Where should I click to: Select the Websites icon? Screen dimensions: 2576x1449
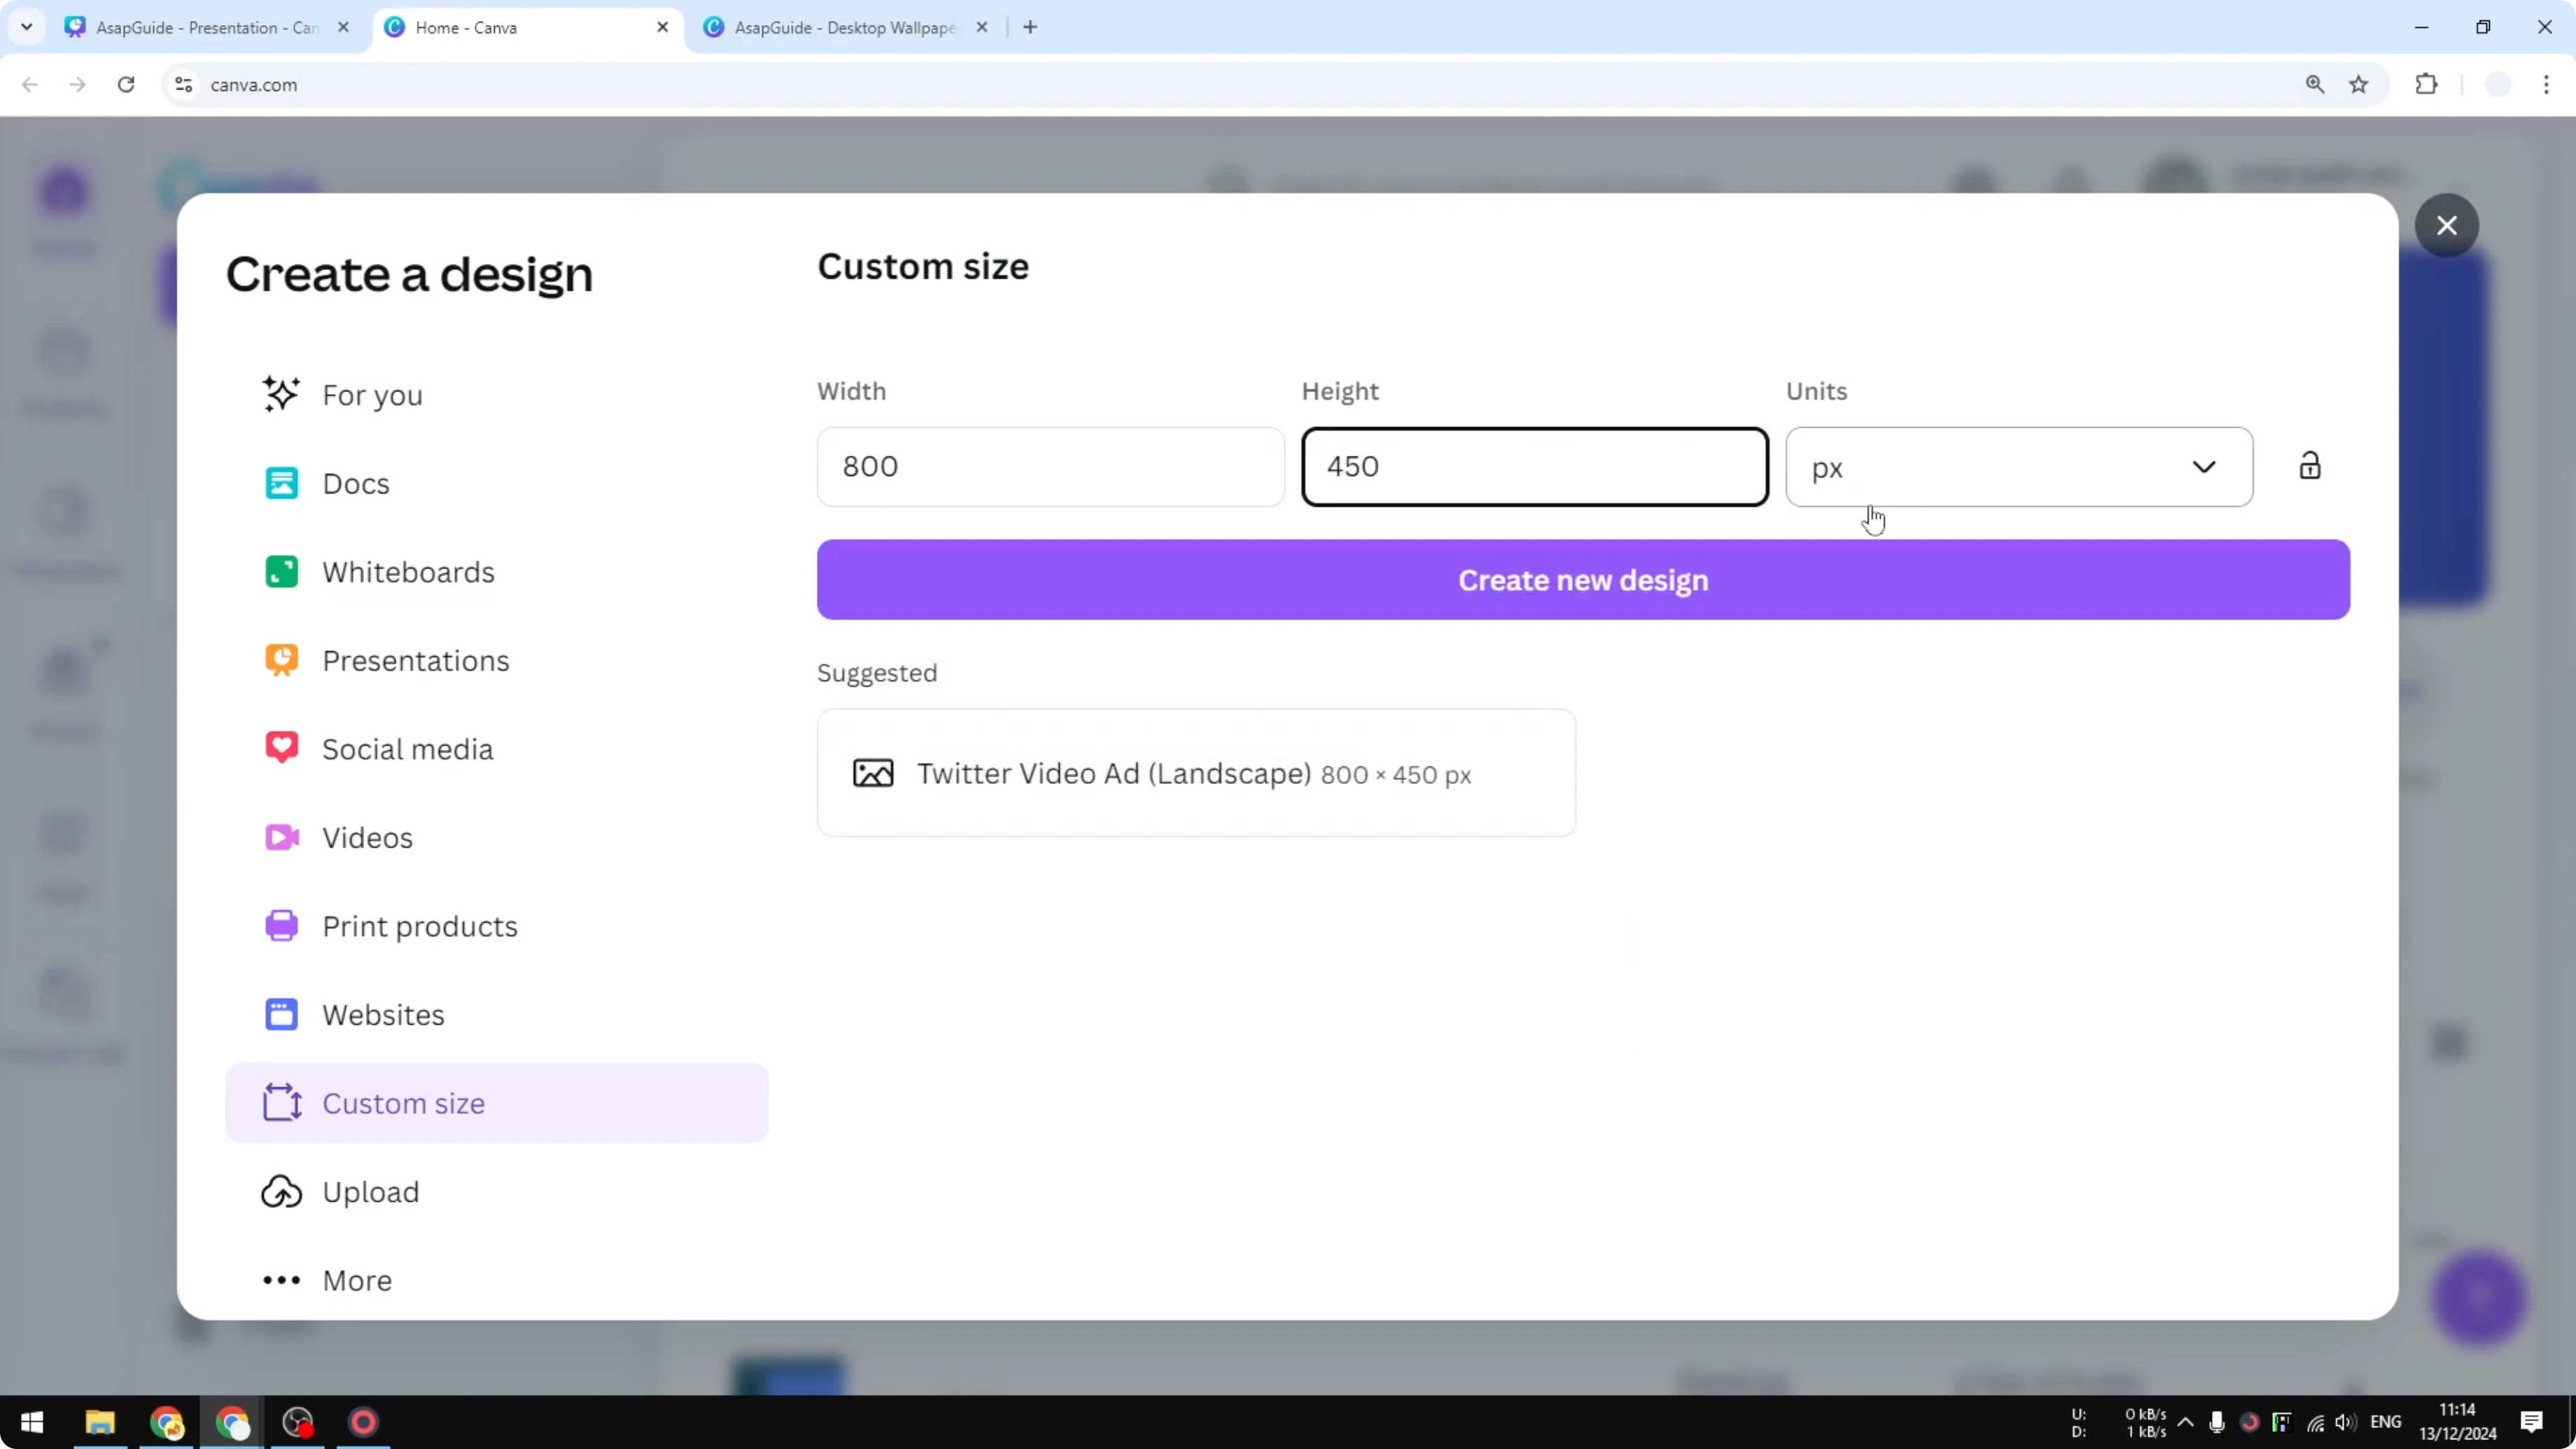click(281, 1013)
